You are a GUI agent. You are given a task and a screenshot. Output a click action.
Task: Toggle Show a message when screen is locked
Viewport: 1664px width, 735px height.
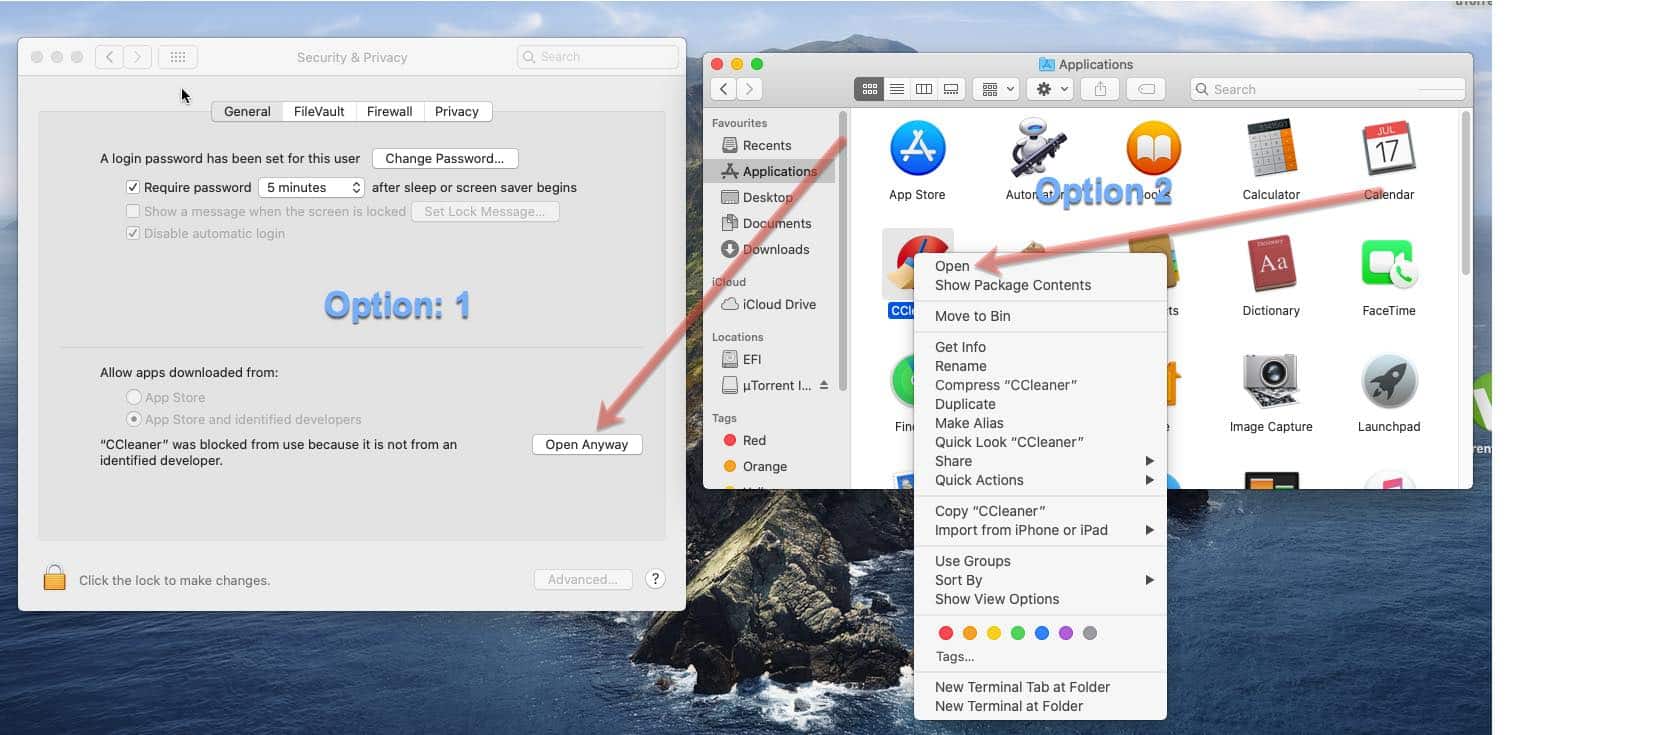click(133, 211)
